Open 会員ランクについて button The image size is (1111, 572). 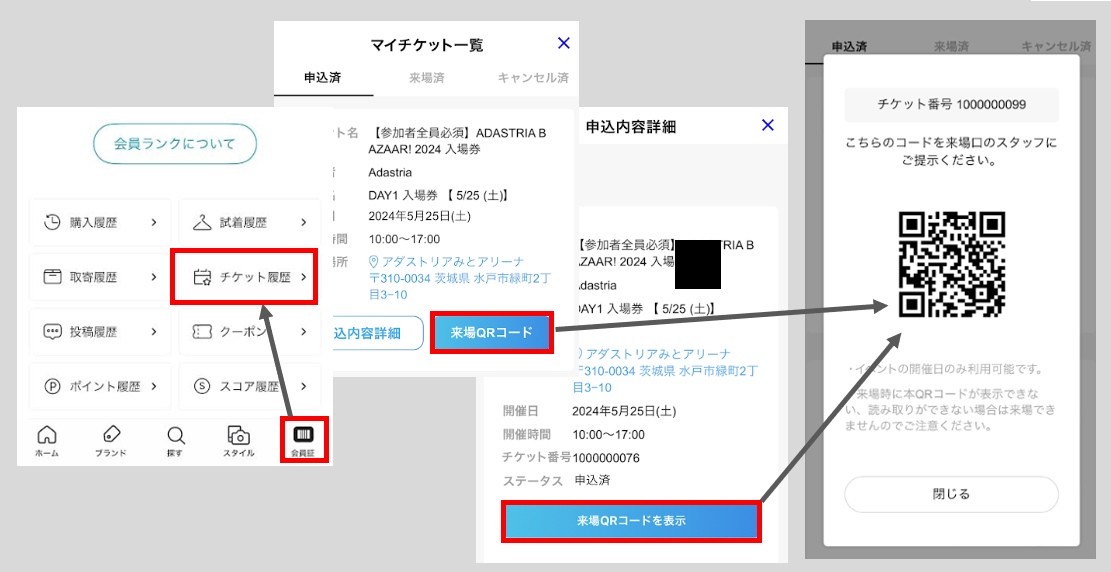174,144
